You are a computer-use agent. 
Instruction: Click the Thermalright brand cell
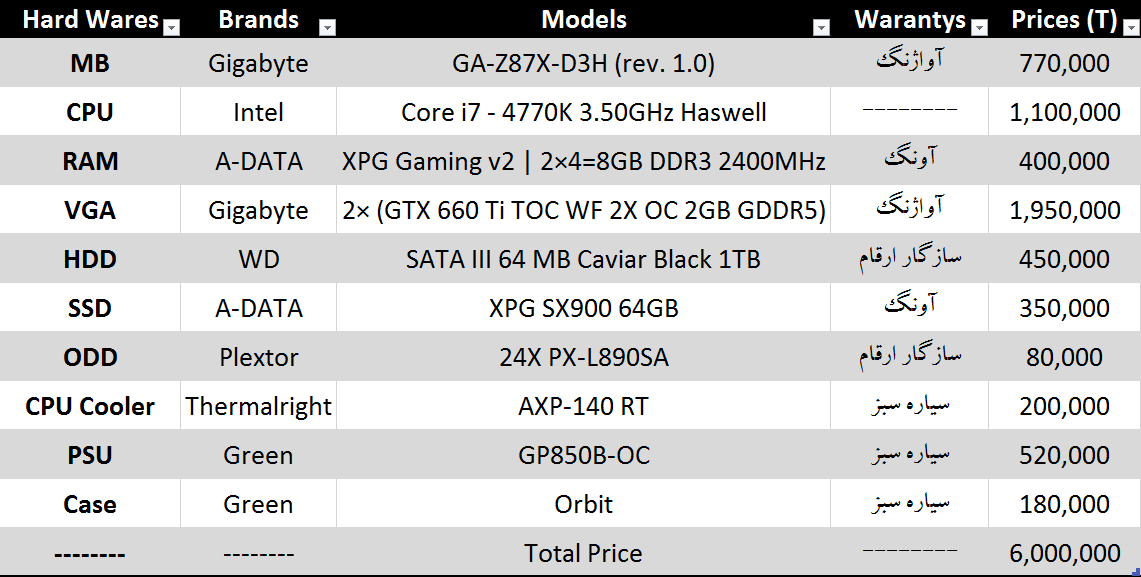click(x=258, y=407)
